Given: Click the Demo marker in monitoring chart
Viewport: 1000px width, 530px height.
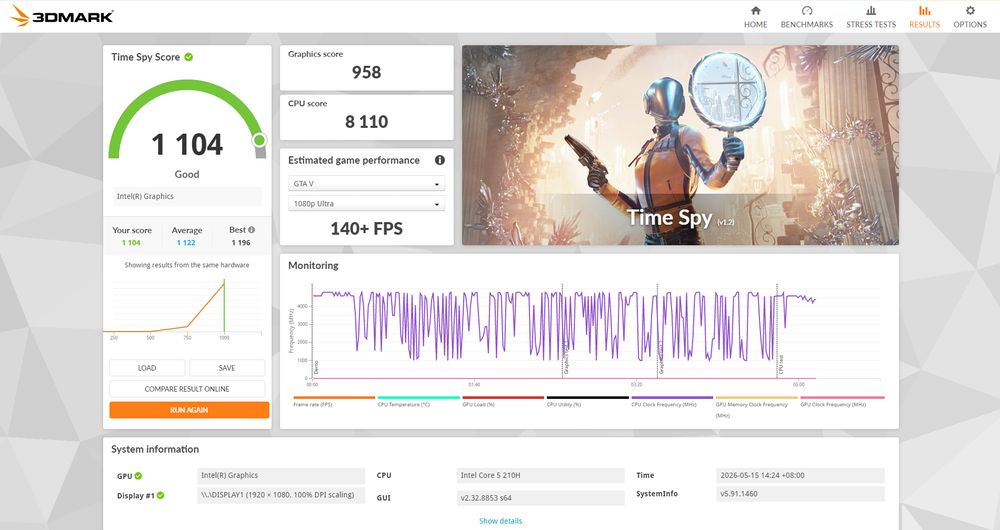Looking at the screenshot, I should pos(315,367).
